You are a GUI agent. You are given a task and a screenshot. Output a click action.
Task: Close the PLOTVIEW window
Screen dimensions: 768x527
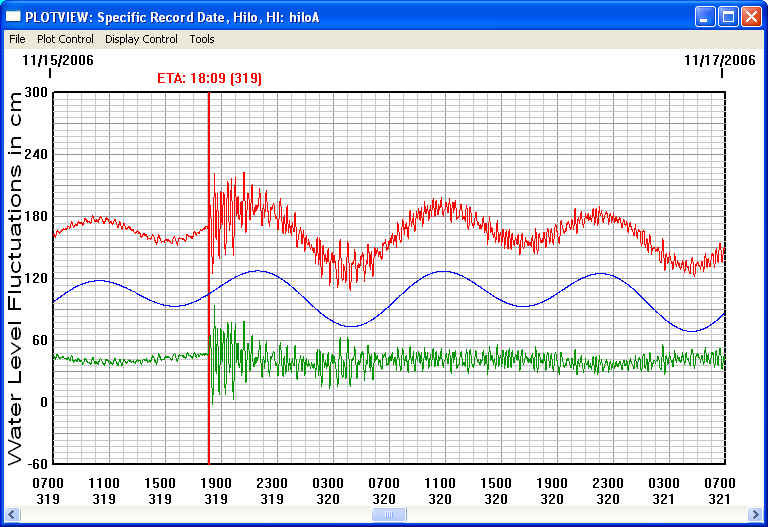pos(751,16)
